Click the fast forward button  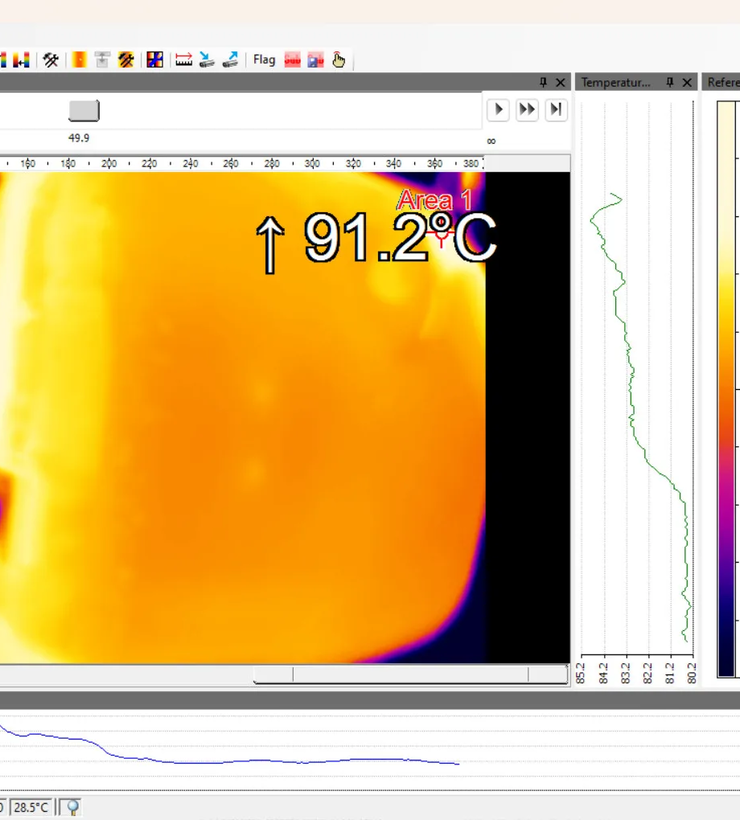coord(527,109)
